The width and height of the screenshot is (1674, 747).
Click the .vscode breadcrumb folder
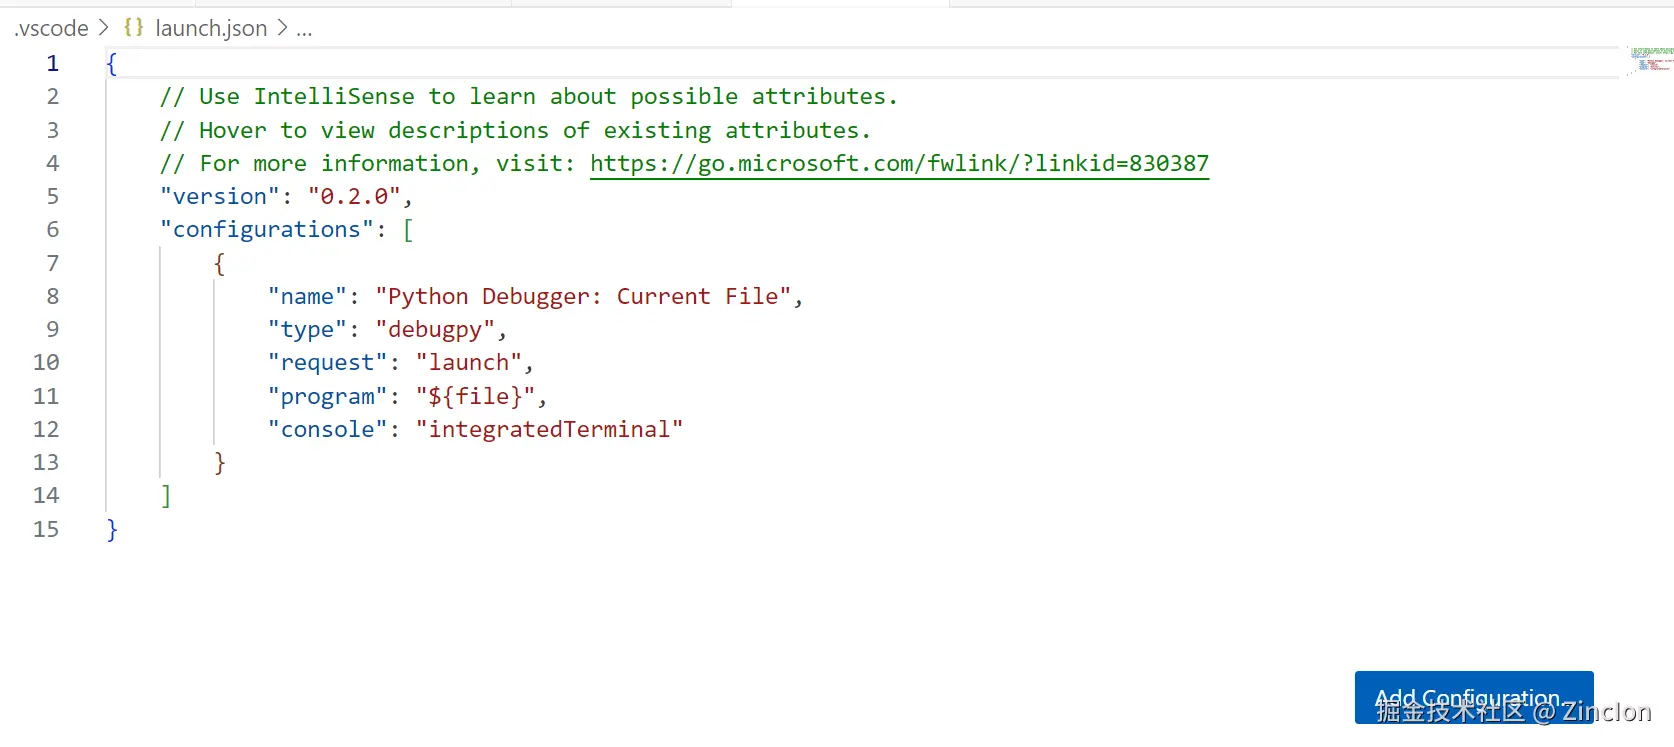[51, 28]
